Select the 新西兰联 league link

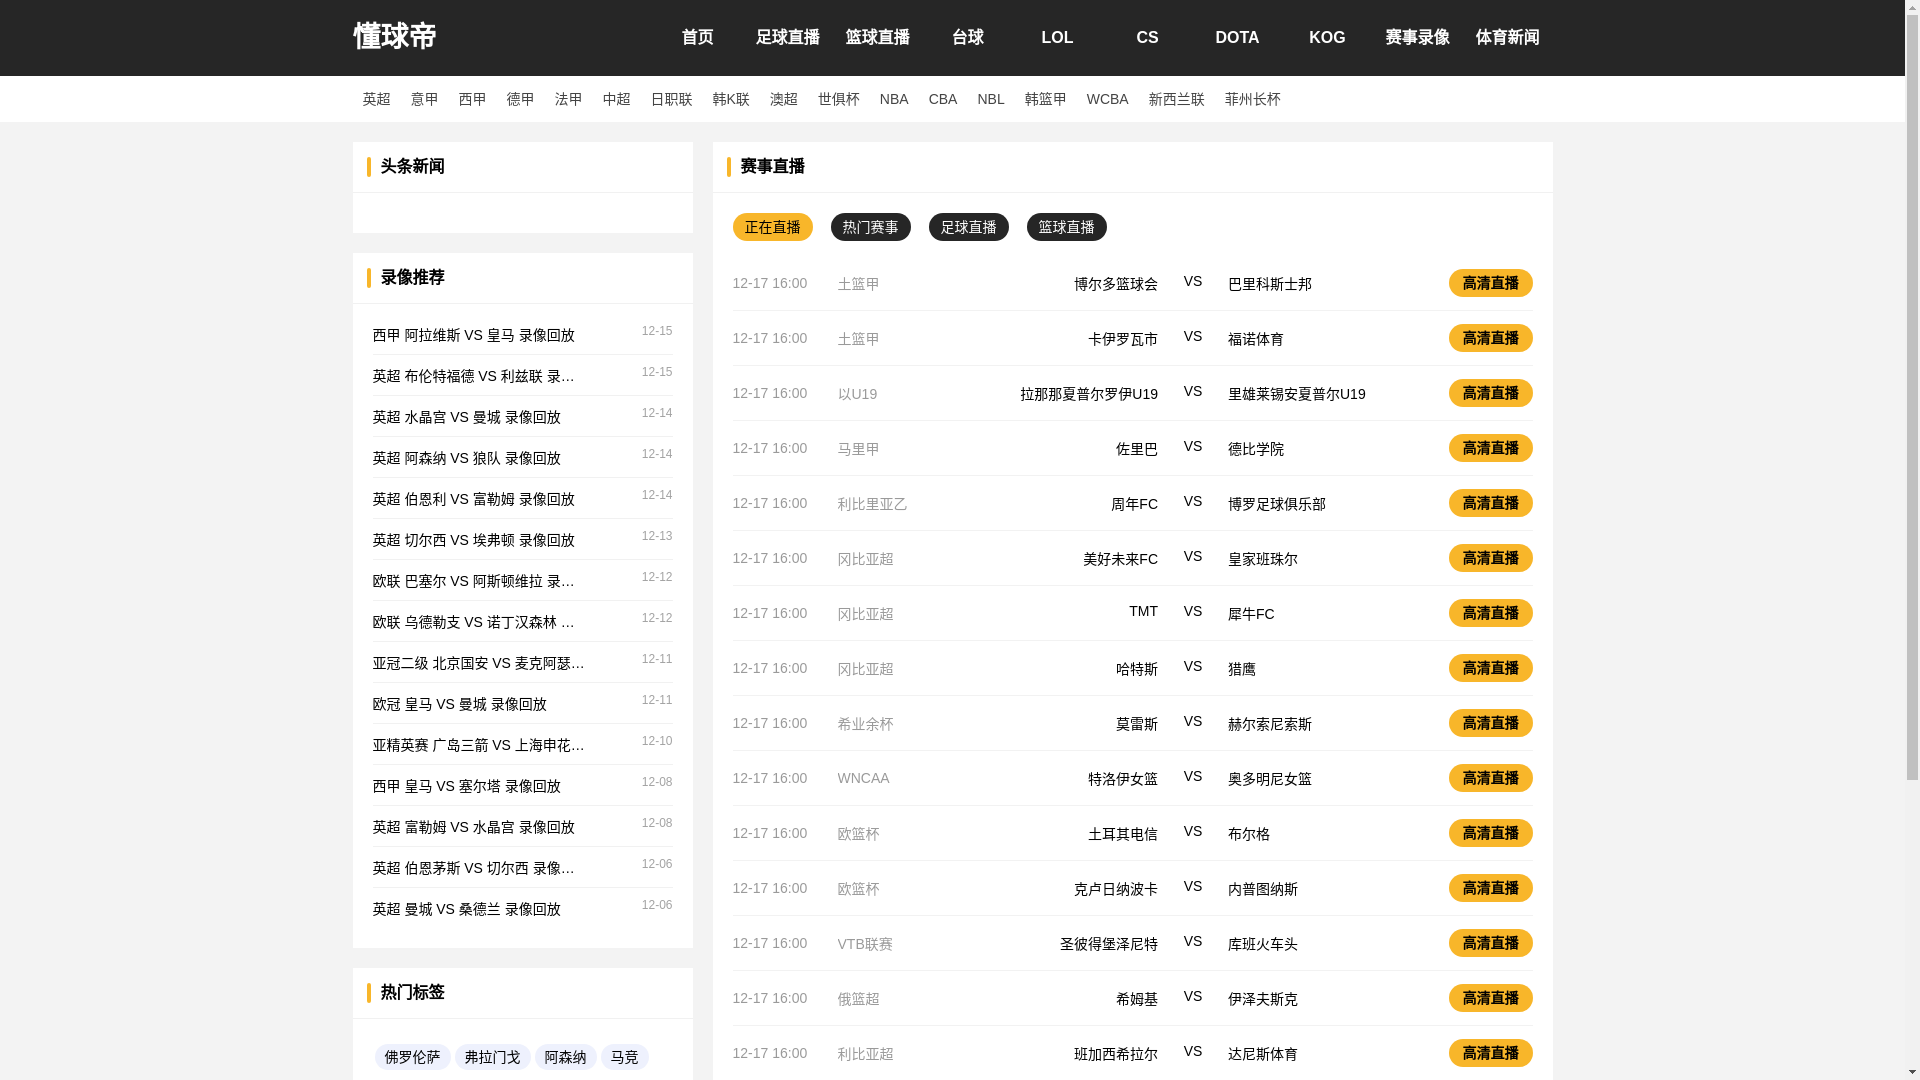pyautogui.click(x=1176, y=99)
